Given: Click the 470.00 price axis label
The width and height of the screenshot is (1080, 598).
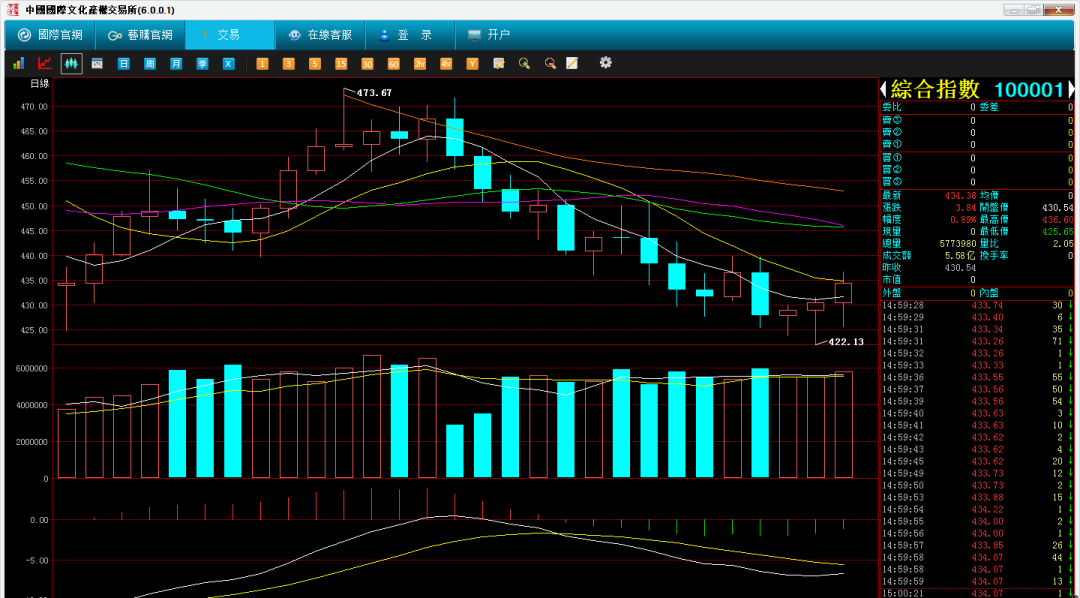Looking at the screenshot, I should 34,107.
